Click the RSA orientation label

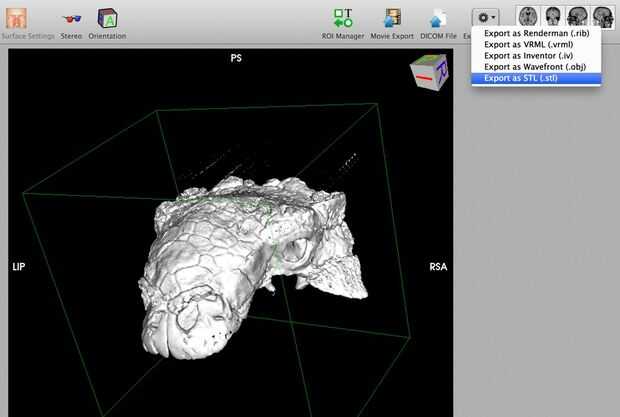point(438,267)
